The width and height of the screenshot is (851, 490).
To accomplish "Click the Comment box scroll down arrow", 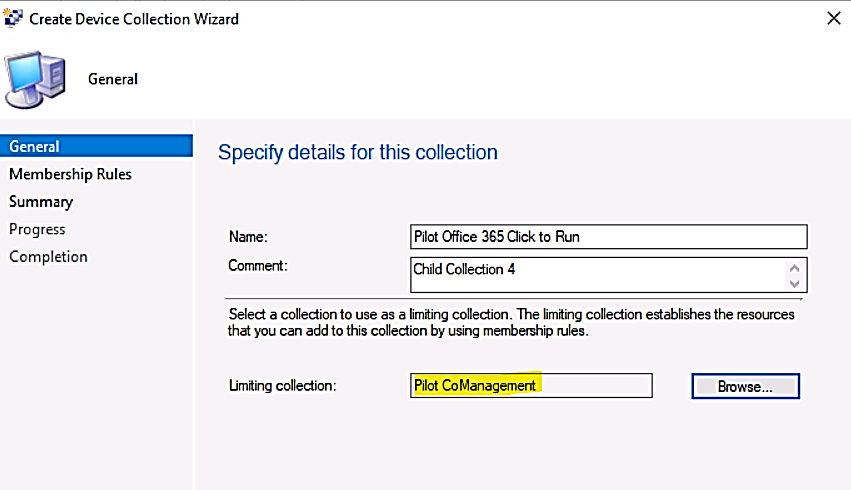I will pos(795,284).
